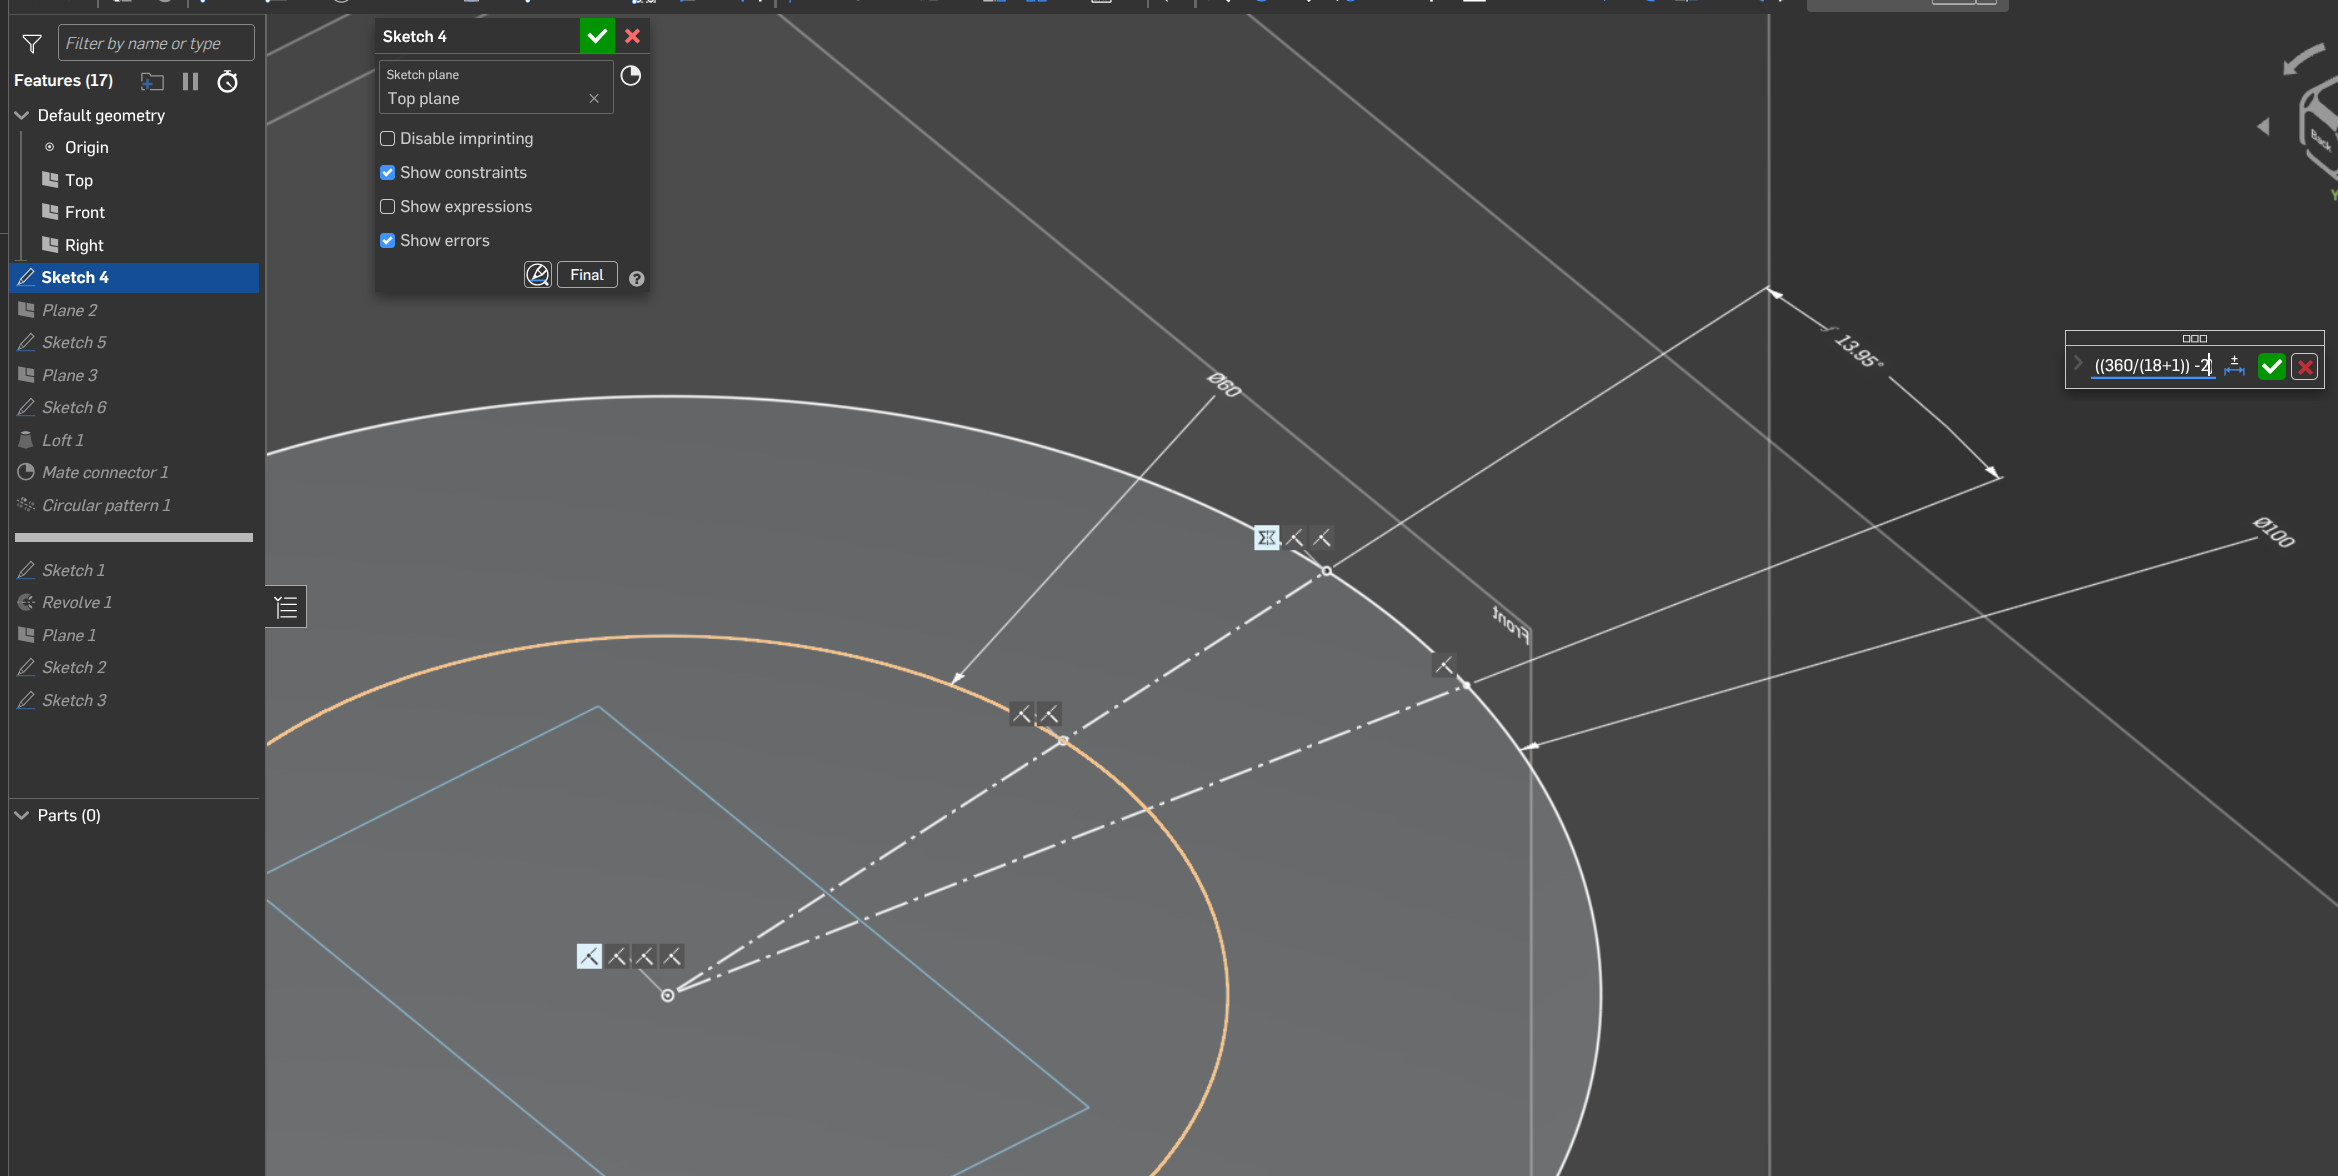The height and width of the screenshot is (1176, 2338).
Task: Select Circular pattern 1 in the feature tree
Action: tap(106, 506)
